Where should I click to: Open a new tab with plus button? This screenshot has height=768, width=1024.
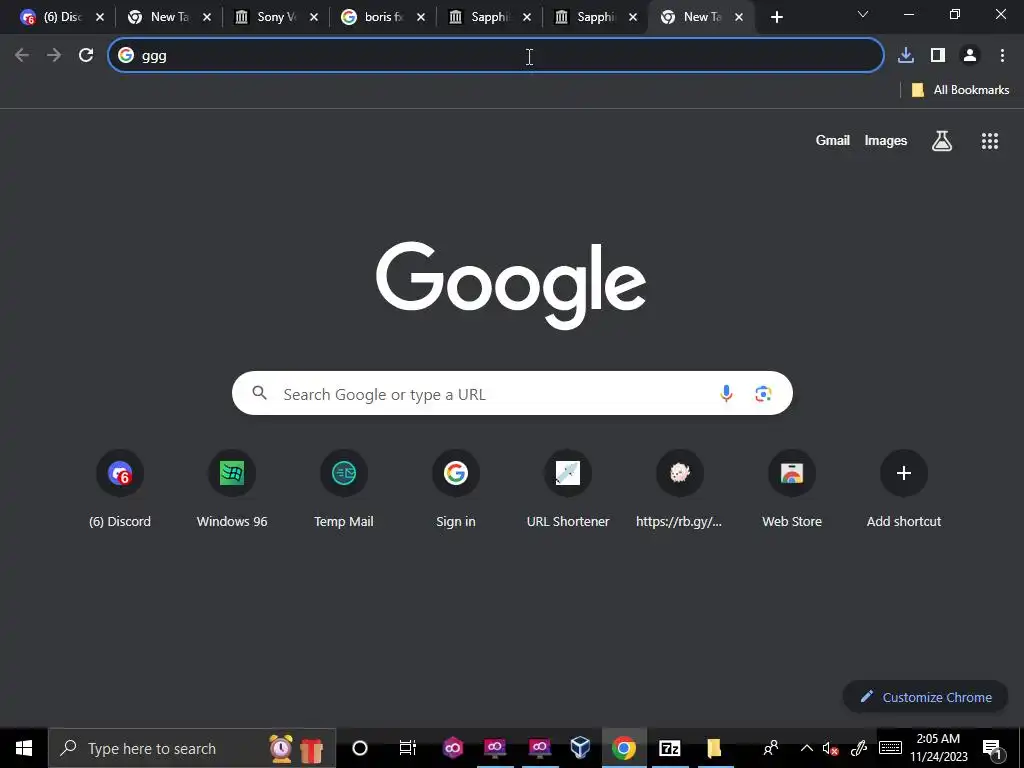point(776,17)
